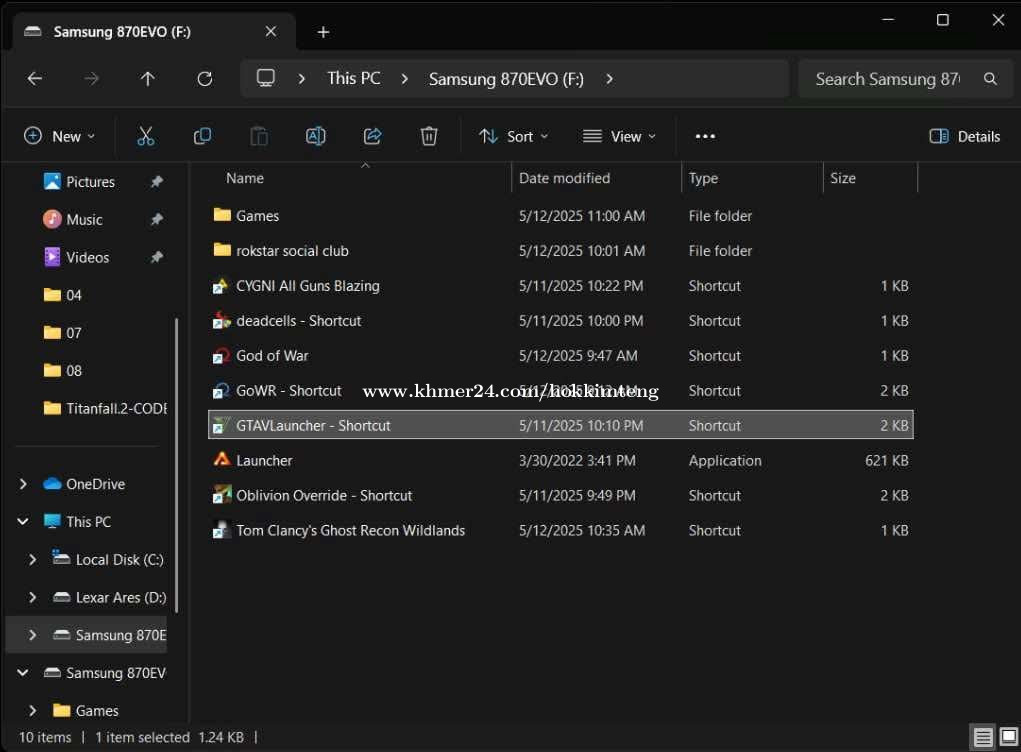The width and height of the screenshot is (1021, 752).
Task: Open Videos in the sidebar
Action: 87,257
